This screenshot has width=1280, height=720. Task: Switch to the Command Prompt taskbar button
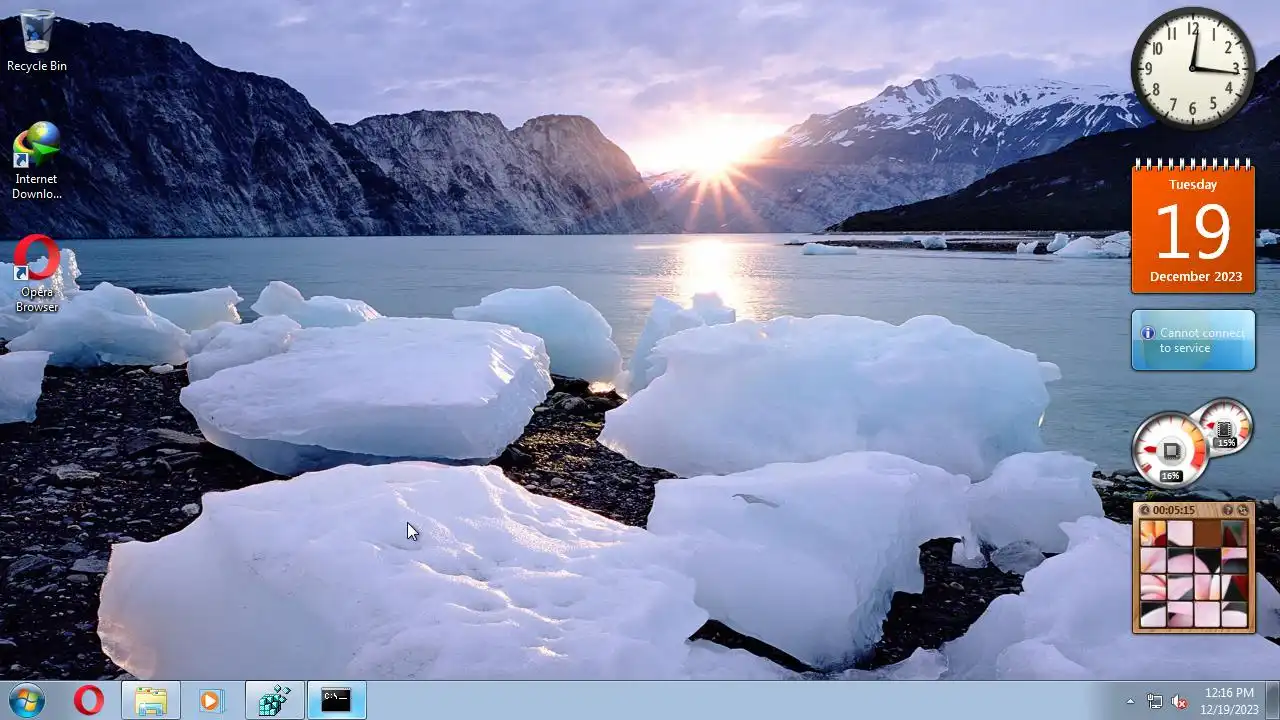pyautogui.click(x=337, y=700)
